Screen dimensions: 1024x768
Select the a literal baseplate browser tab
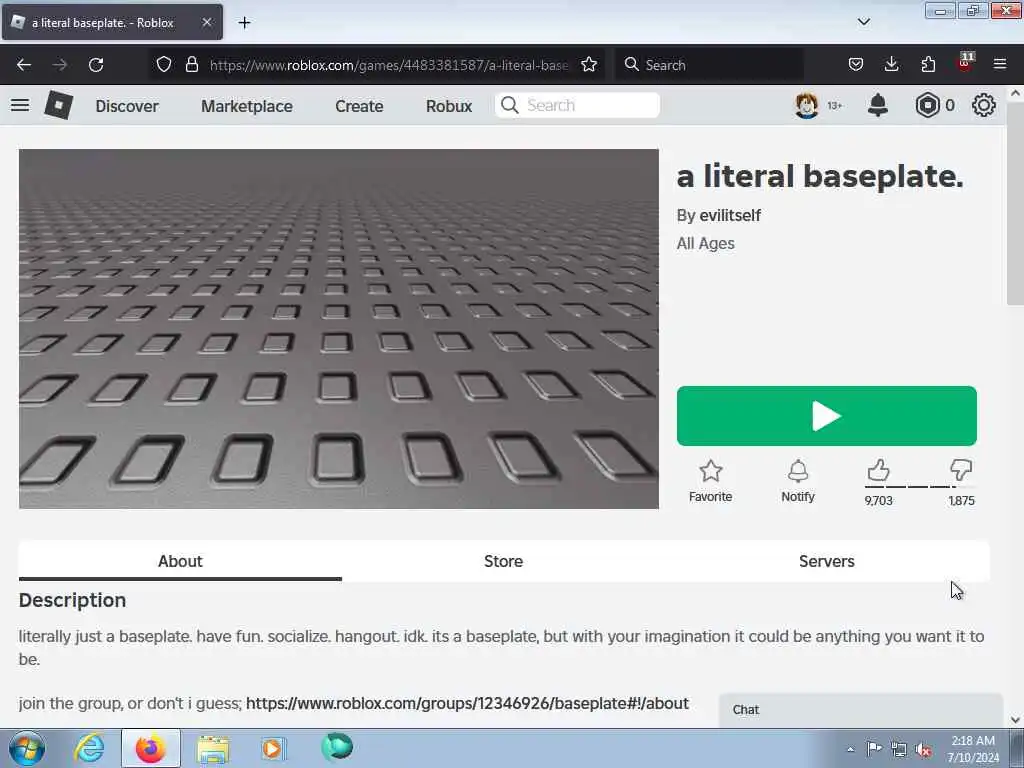[x=112, y=22]
